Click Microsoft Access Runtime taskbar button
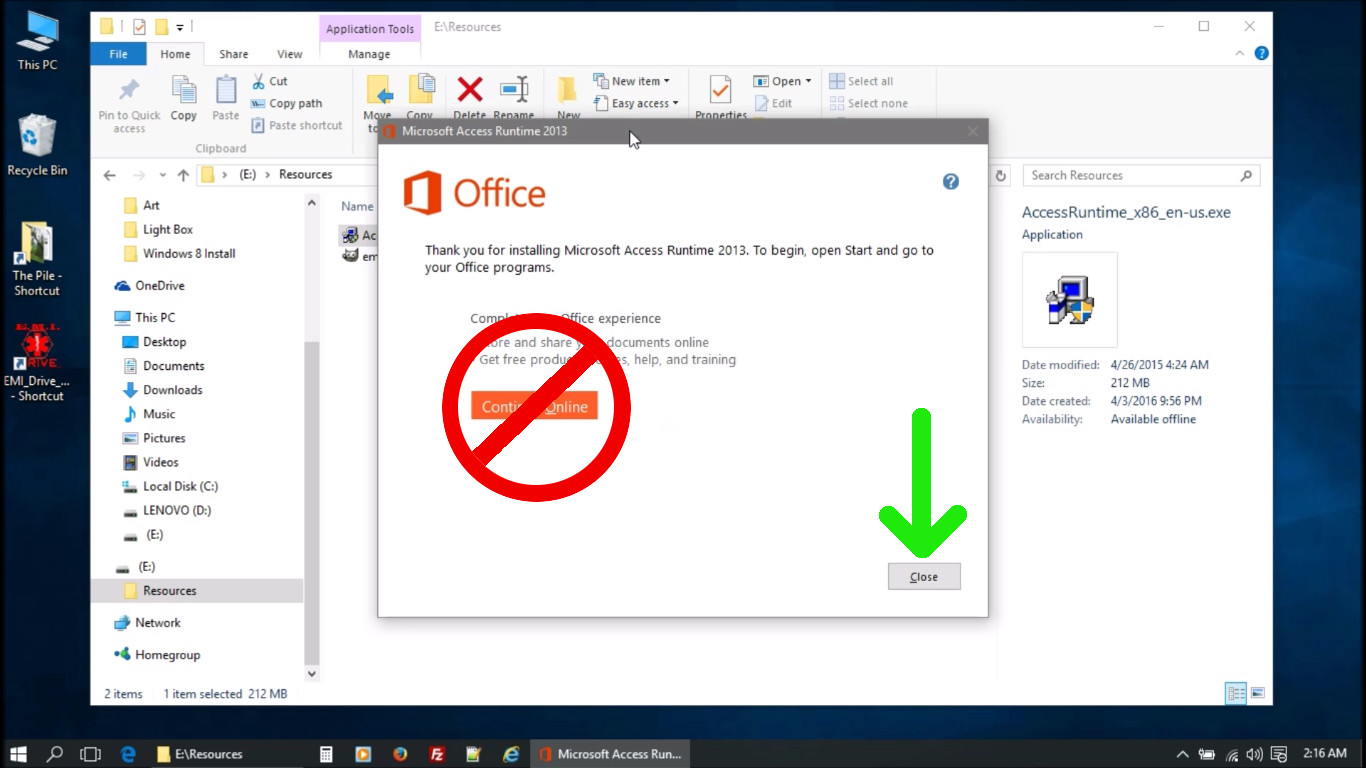 click(610, 754)
